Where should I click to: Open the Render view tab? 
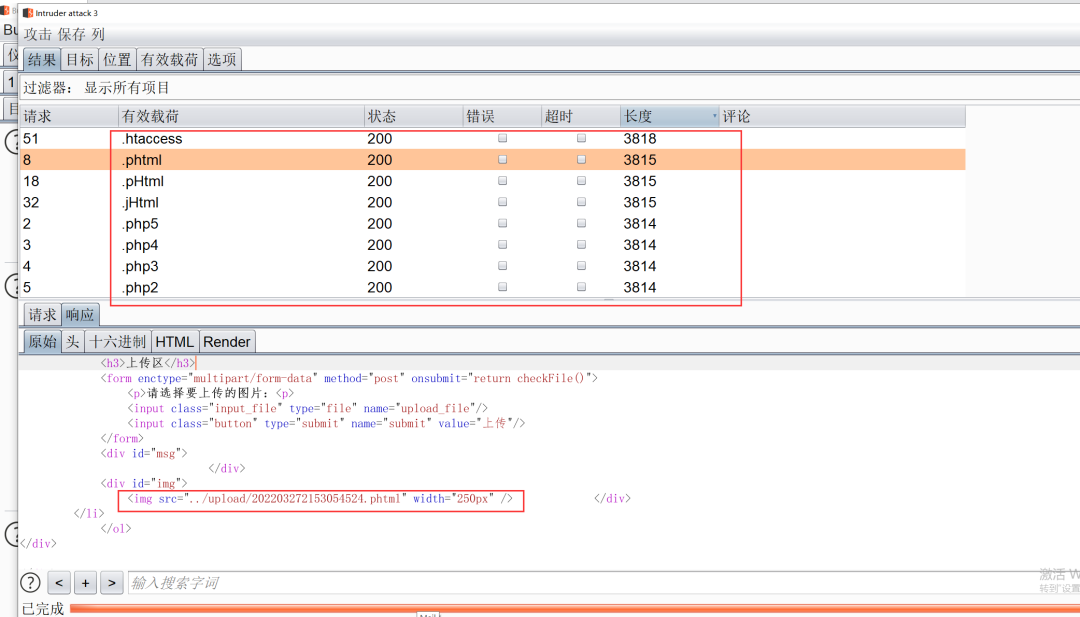point(227,342)
